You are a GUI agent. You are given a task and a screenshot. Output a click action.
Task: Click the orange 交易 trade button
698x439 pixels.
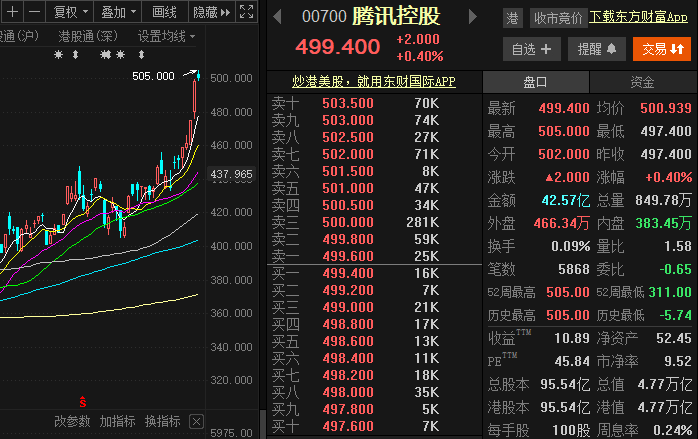pos(662,49)
